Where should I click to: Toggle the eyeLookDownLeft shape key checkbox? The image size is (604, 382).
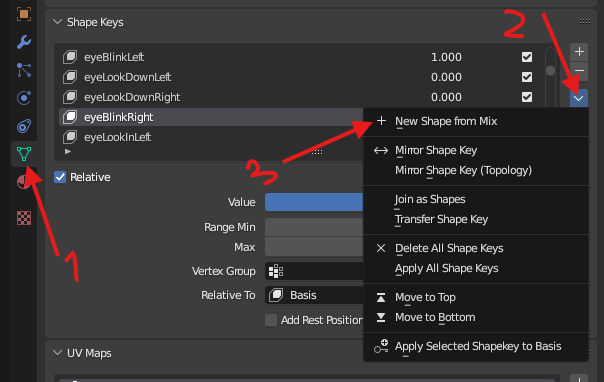coord(527,77)
